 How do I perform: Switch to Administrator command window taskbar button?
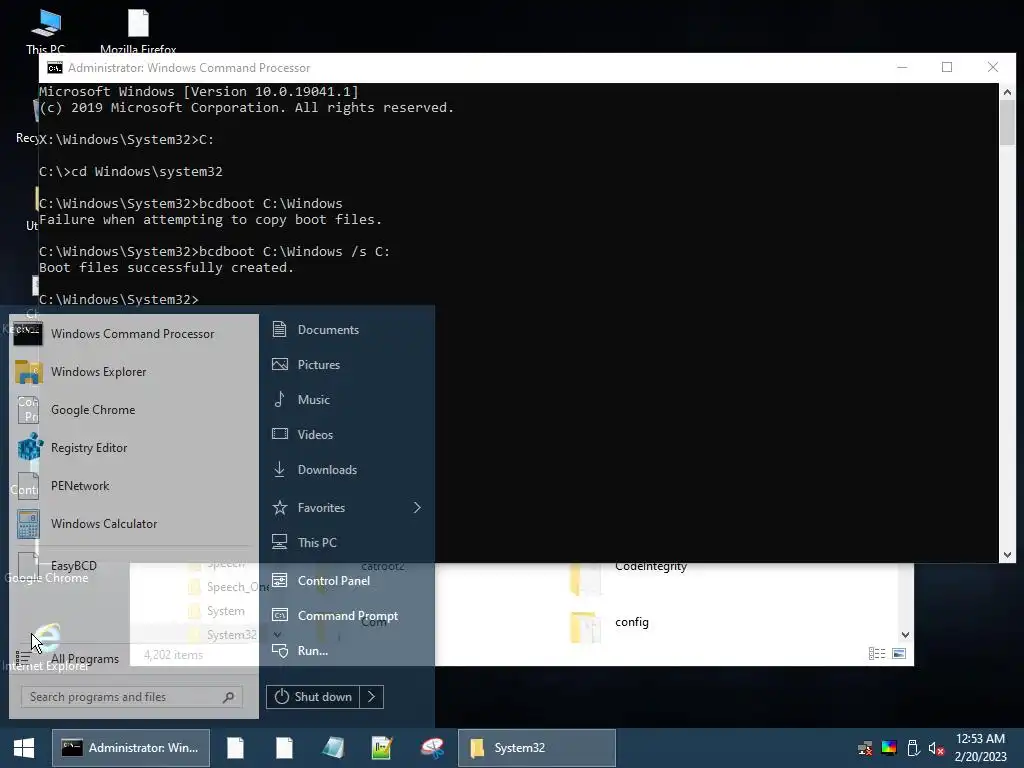(131, 748)
